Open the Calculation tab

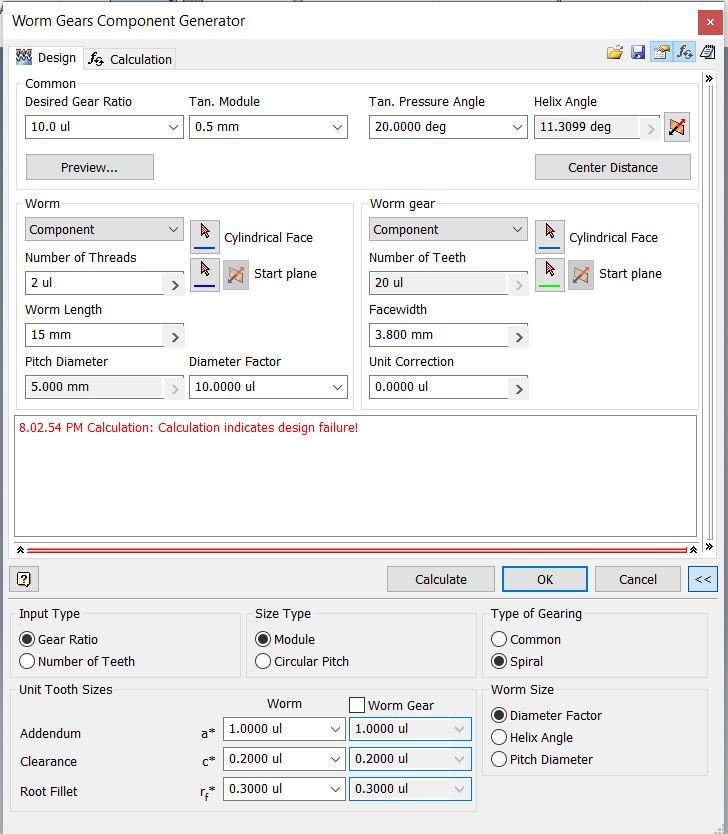coord(130,59)
